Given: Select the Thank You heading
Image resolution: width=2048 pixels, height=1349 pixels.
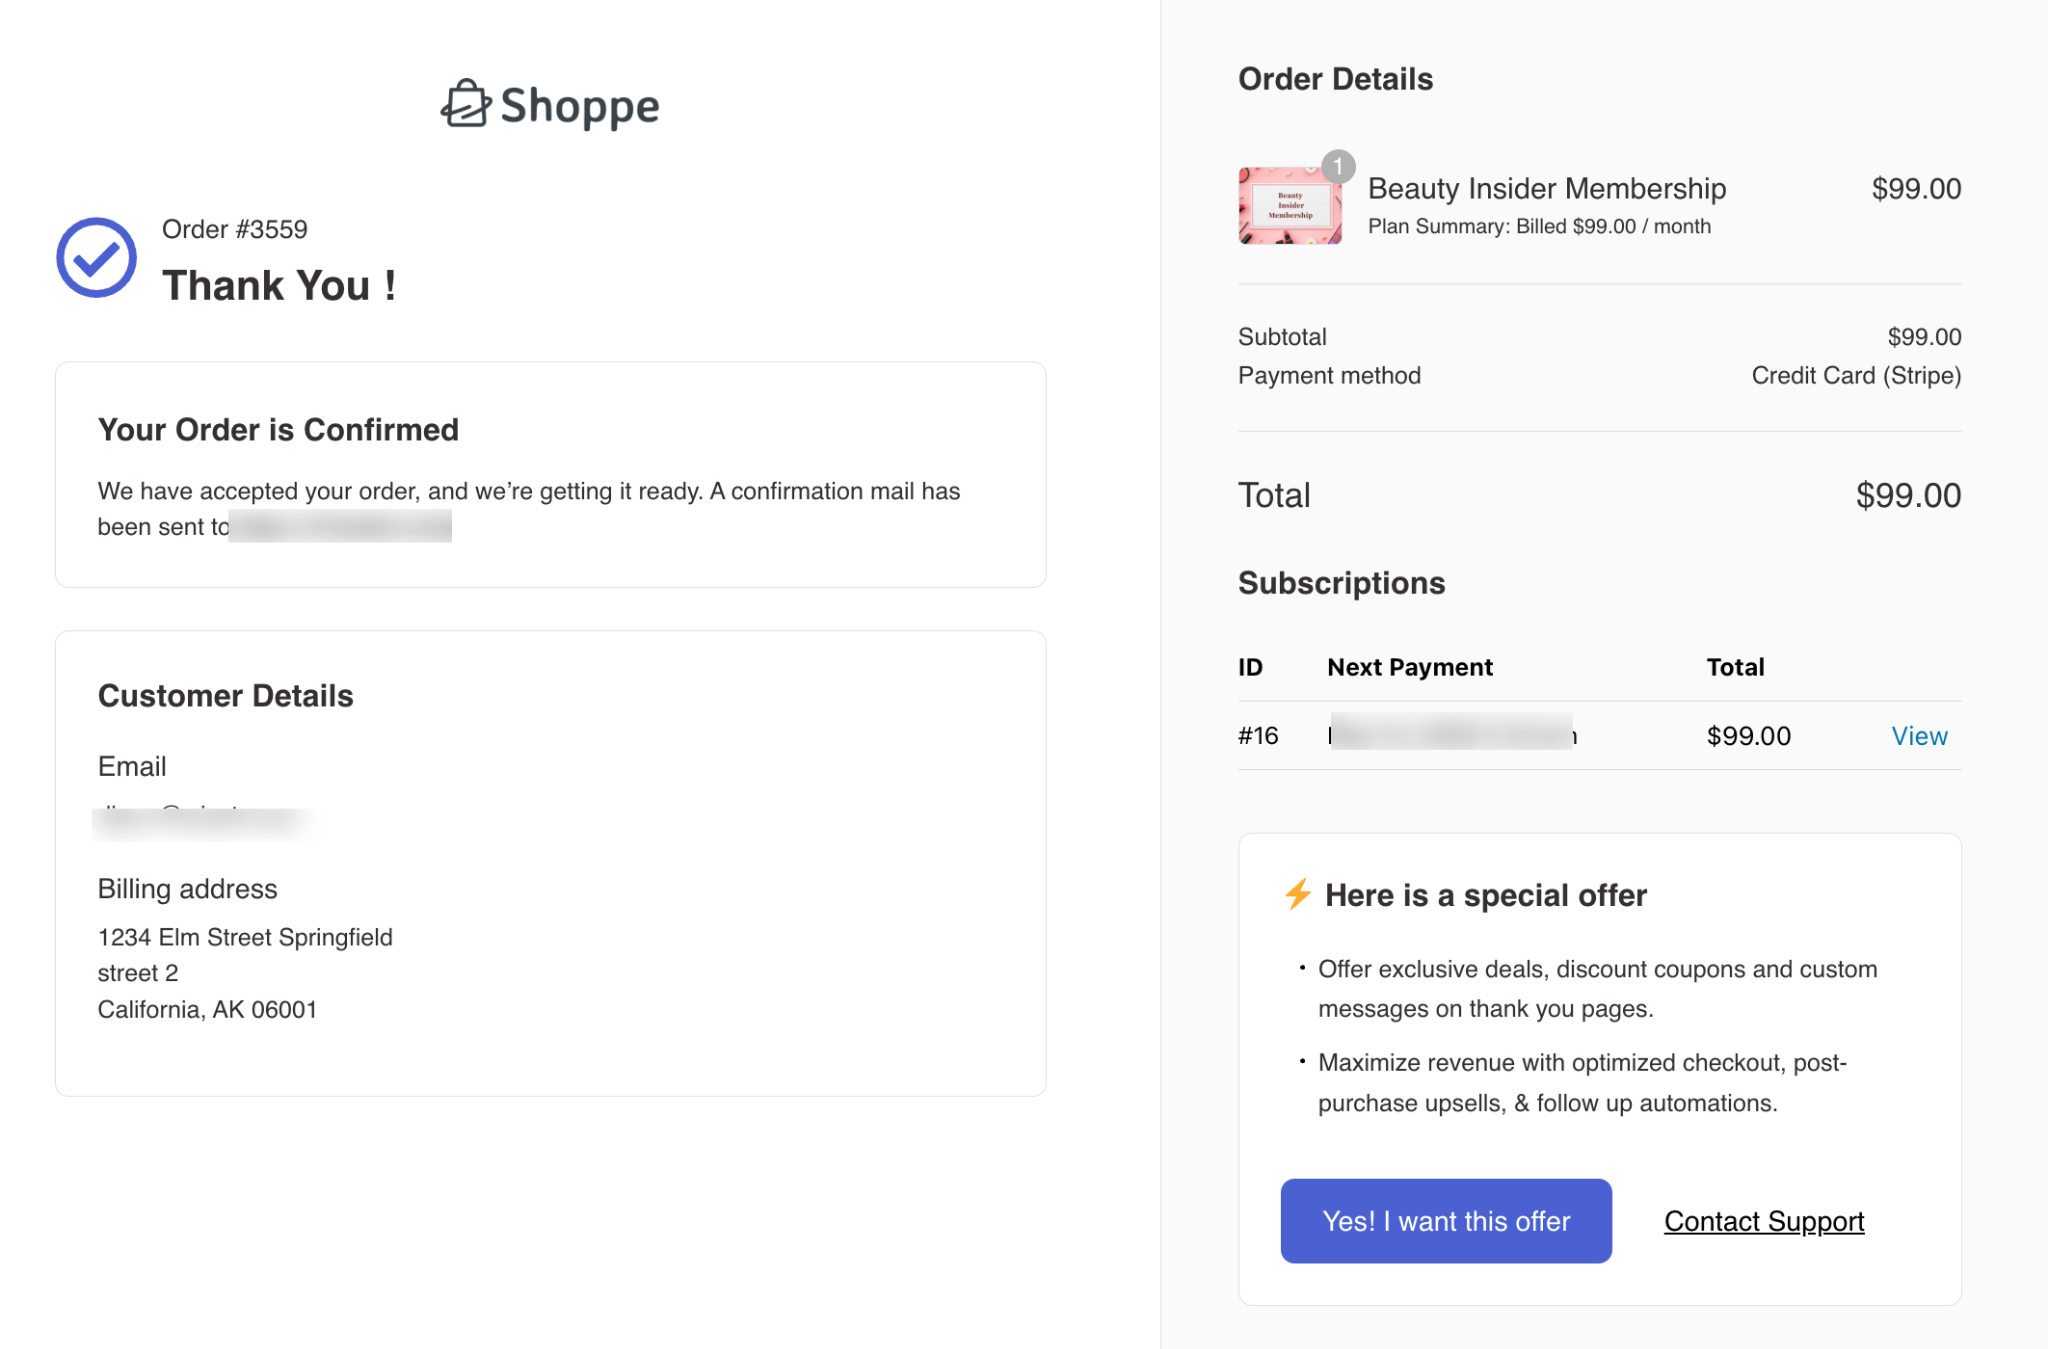Looking at the screenshot, I should coord(280,285).
